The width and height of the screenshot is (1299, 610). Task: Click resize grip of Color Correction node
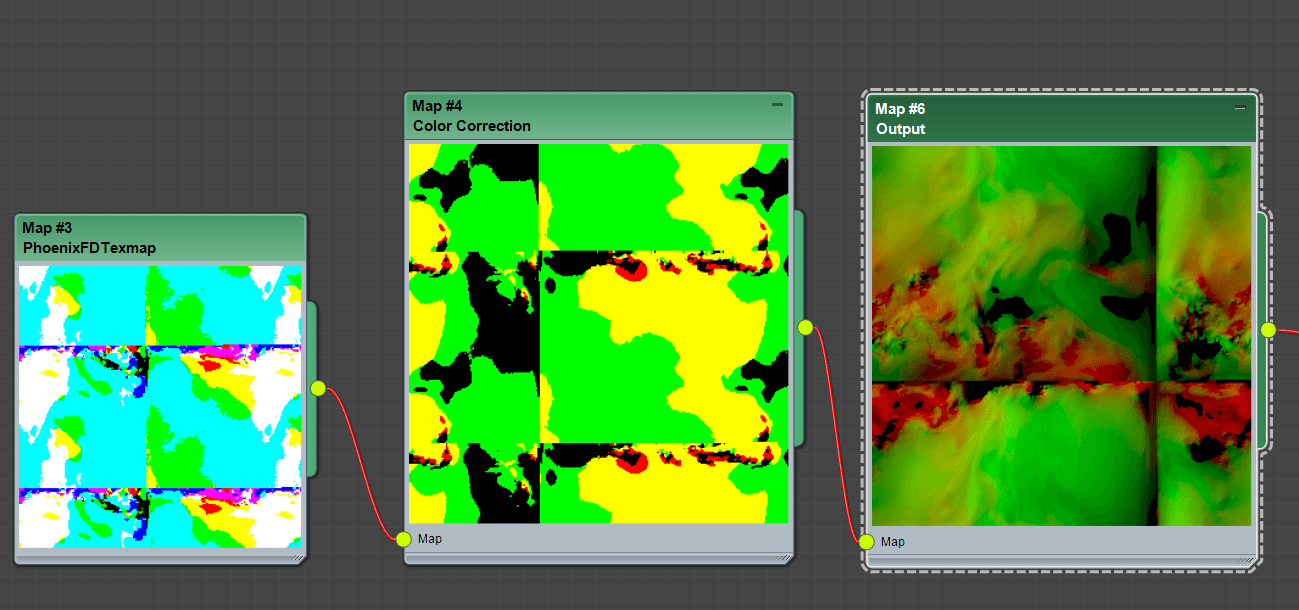pos(784,559)
